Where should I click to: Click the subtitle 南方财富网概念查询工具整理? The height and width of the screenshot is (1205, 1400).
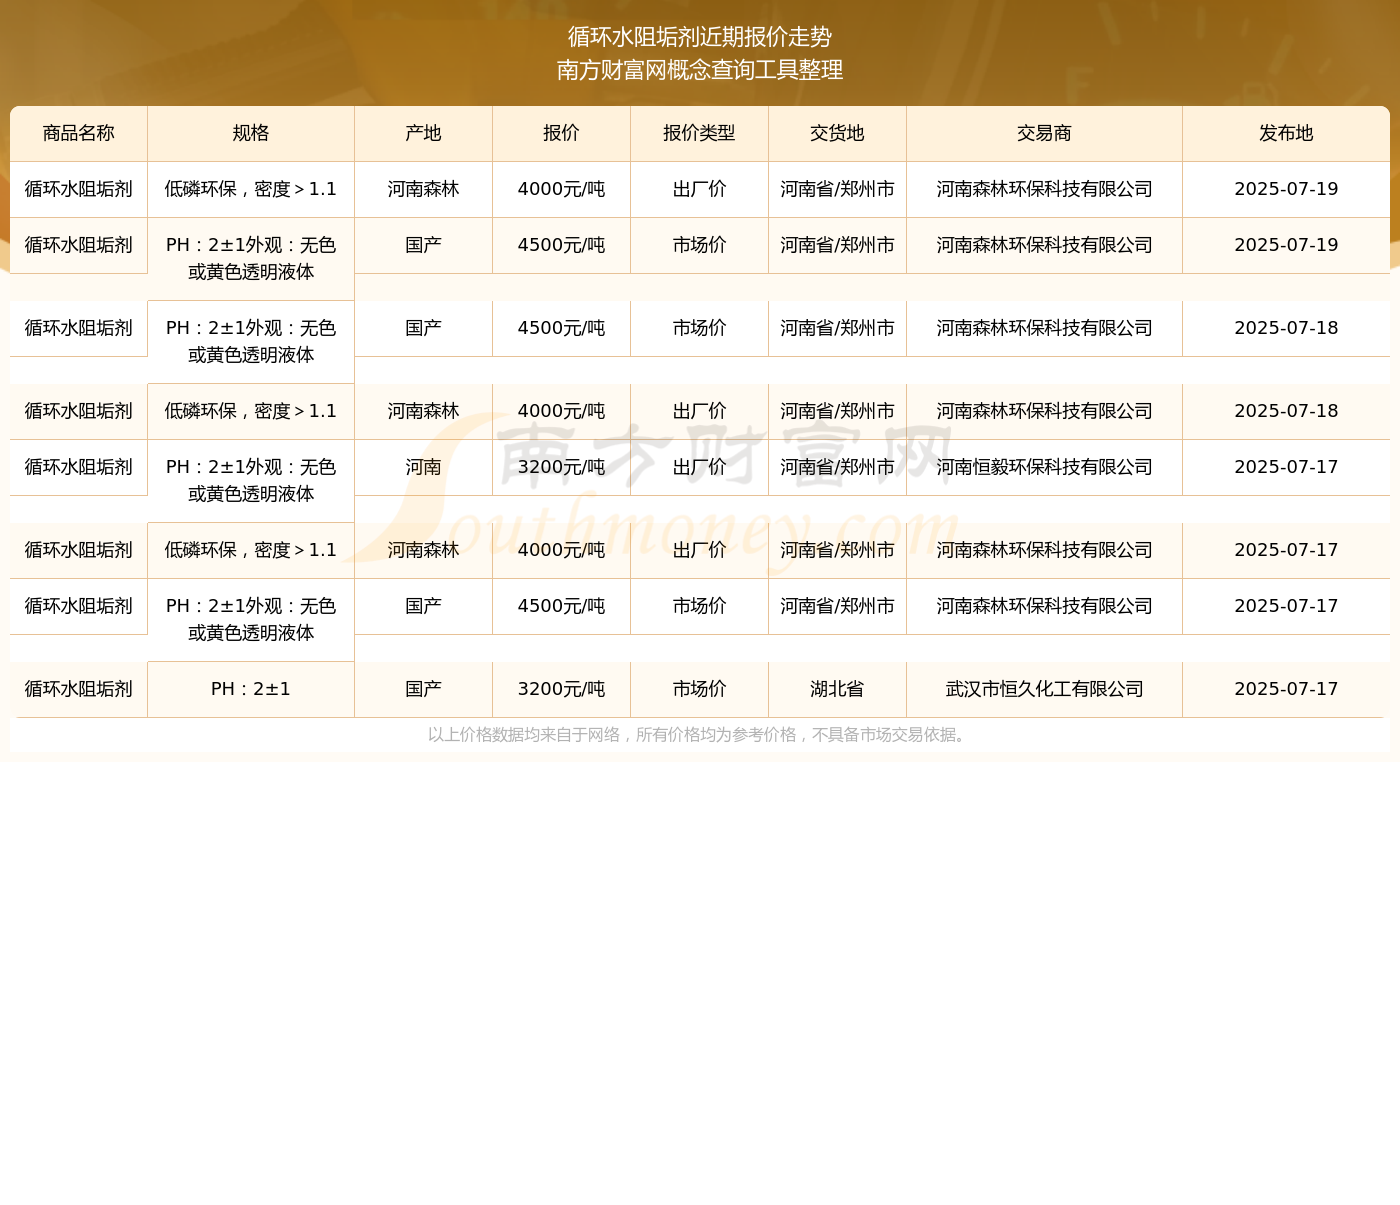click(700, 70)
